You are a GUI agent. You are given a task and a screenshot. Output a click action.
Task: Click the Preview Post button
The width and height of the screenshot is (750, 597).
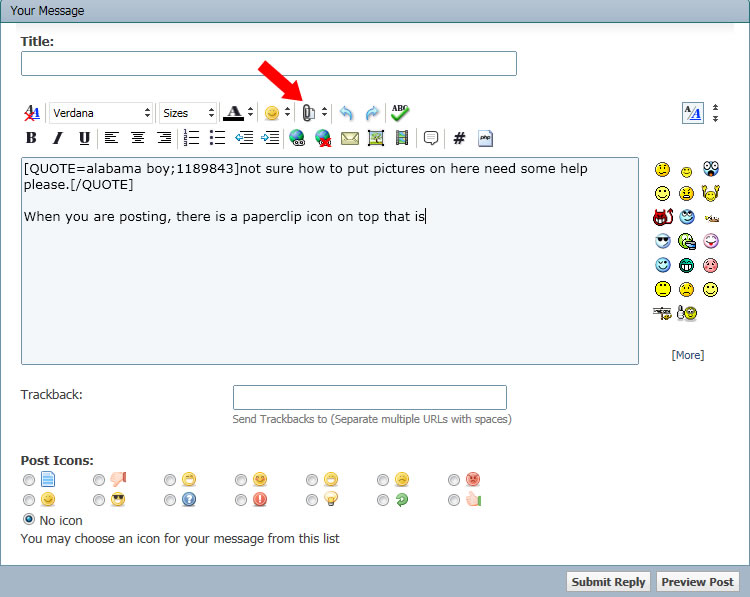697,582
